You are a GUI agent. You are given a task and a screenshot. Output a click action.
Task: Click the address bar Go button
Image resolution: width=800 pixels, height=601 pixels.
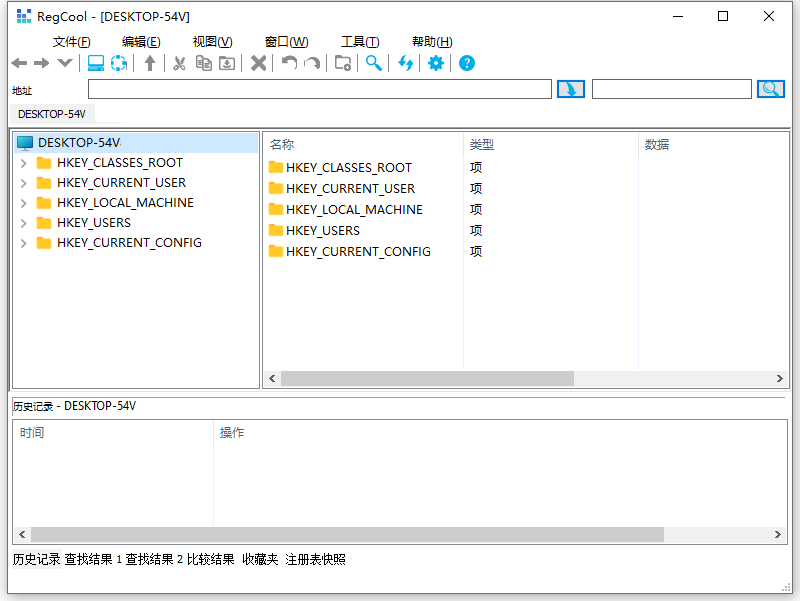(x=570, y=88)
